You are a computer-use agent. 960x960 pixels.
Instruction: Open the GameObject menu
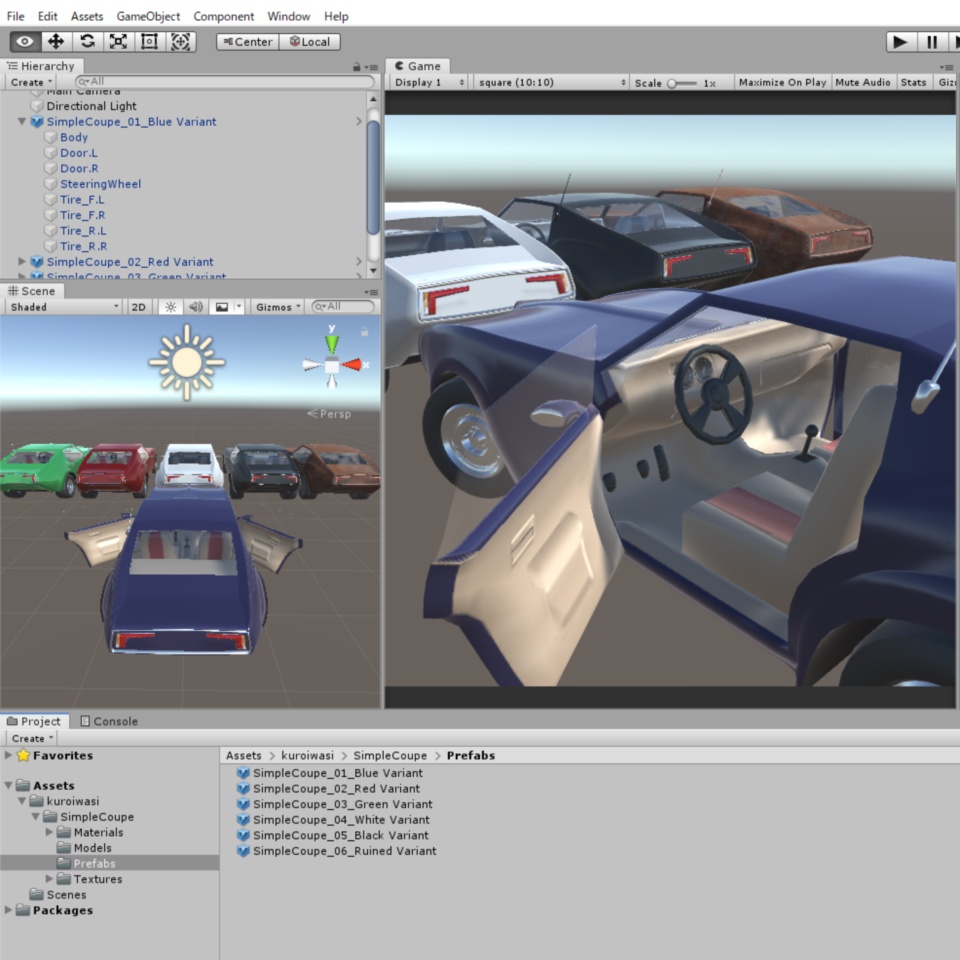[x=148, y=16]
